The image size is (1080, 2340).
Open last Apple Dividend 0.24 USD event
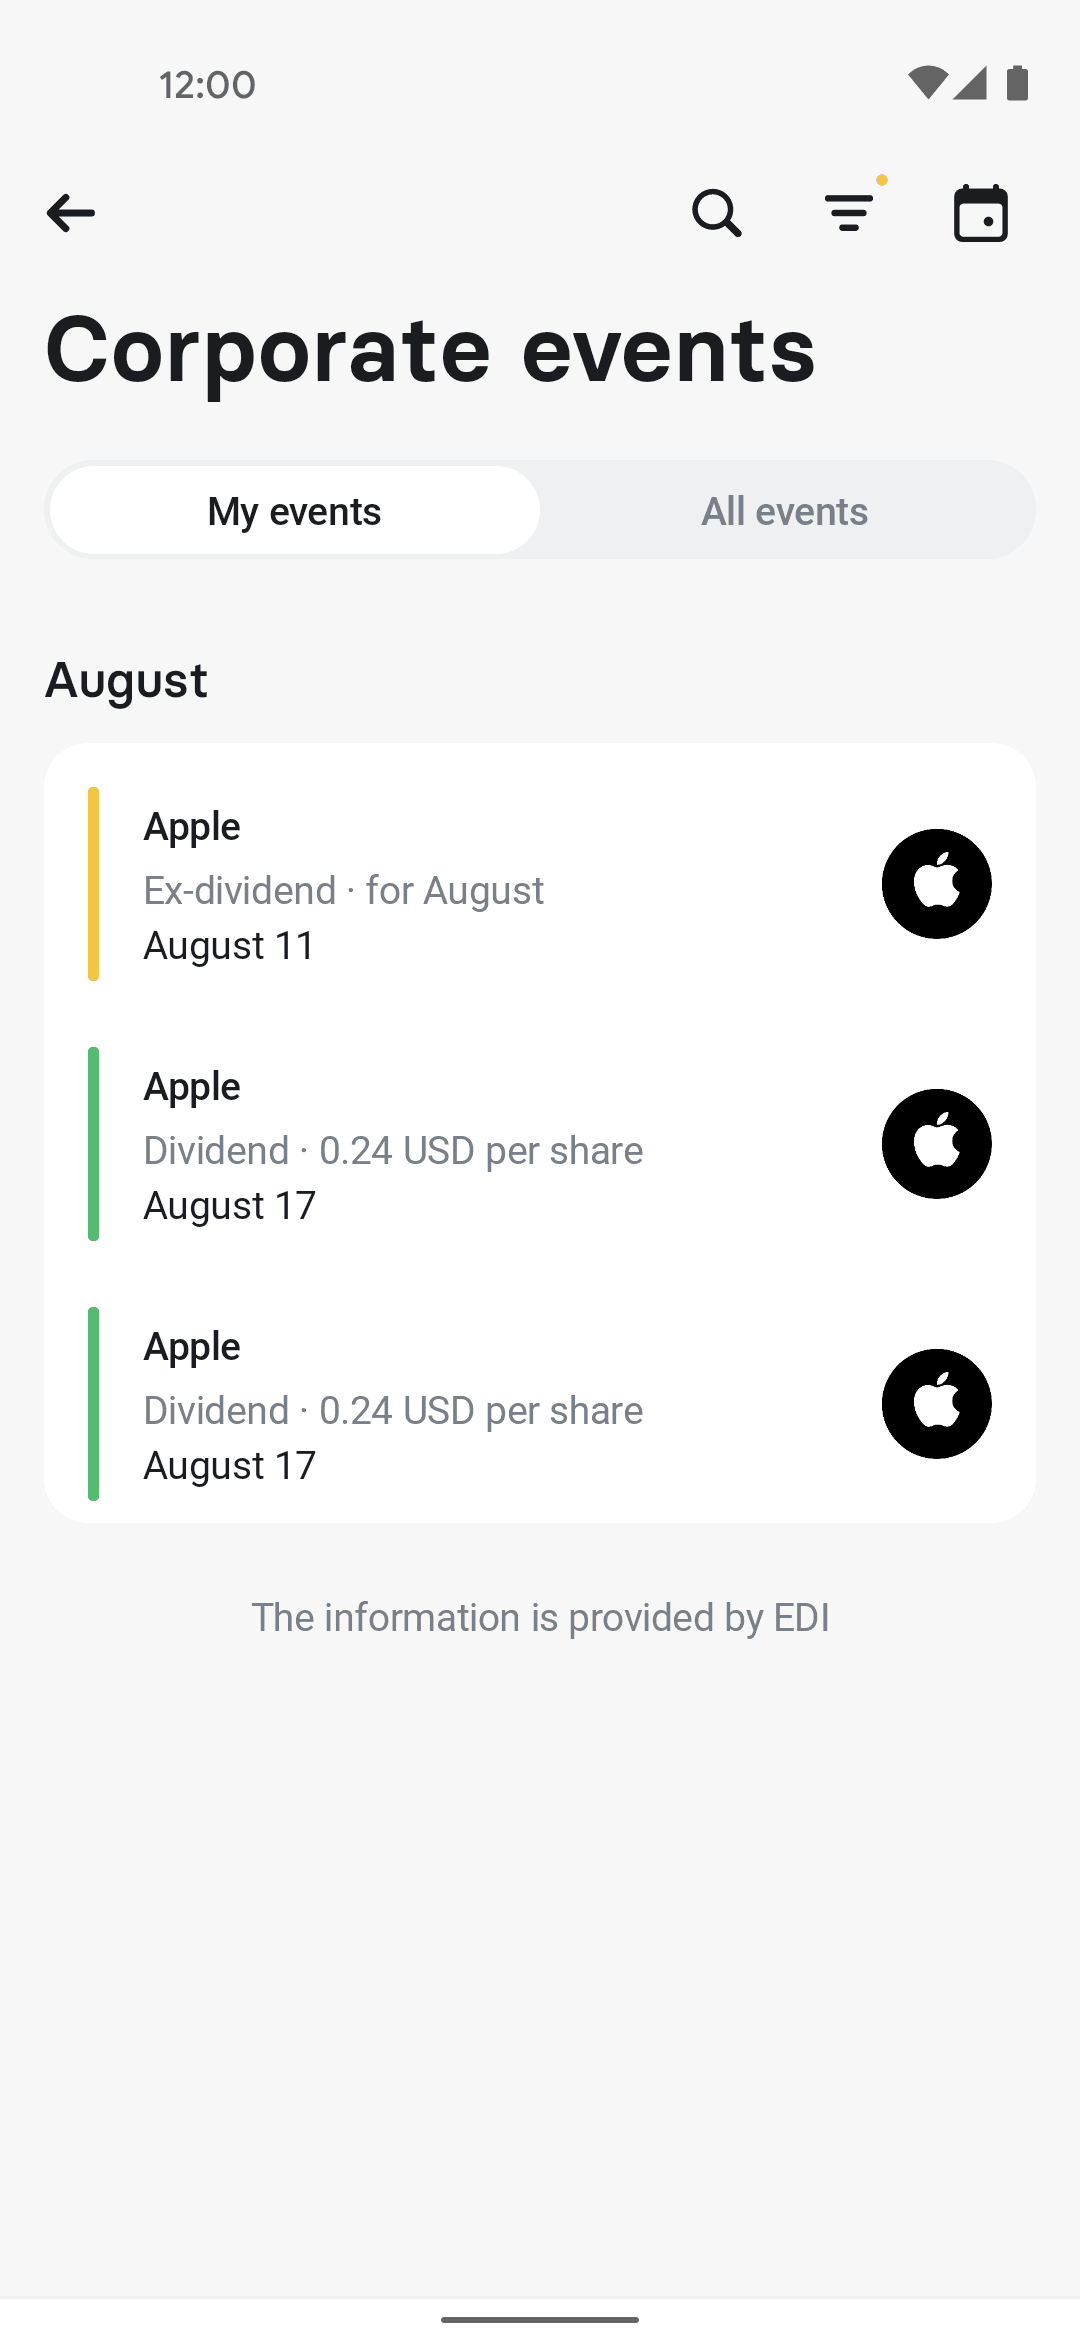click(x=540, y=1404)
